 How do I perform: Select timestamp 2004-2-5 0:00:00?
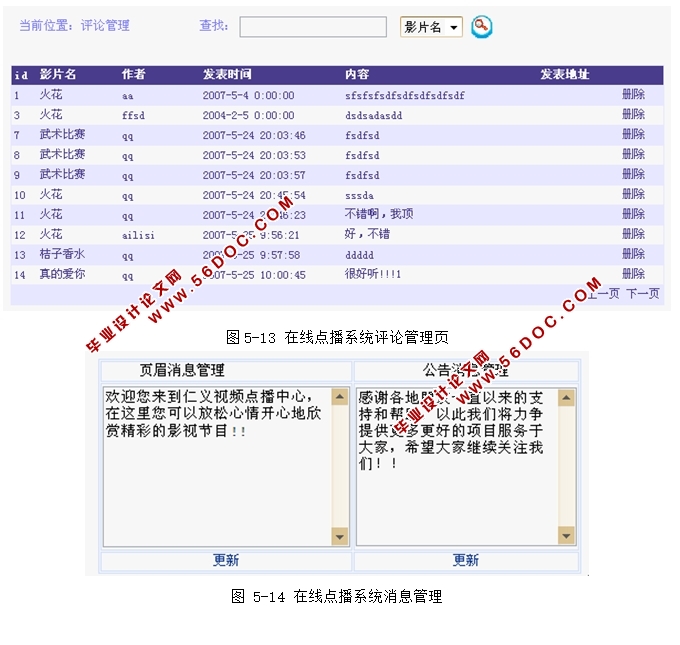248,115
